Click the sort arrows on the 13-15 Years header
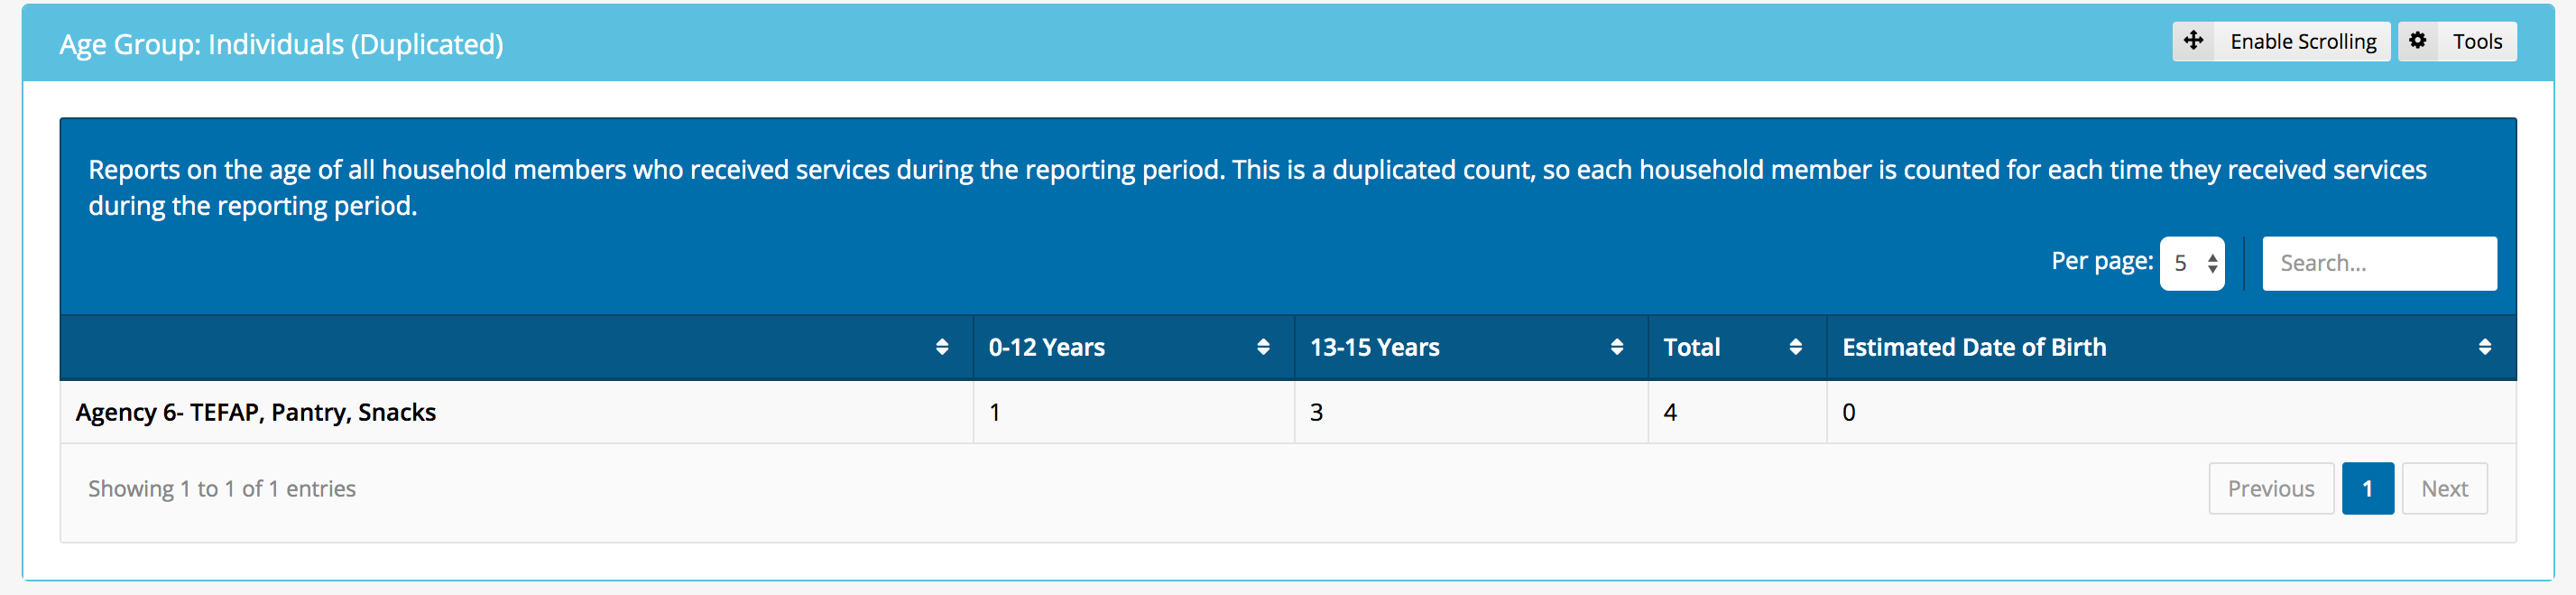 (1617, 347)
